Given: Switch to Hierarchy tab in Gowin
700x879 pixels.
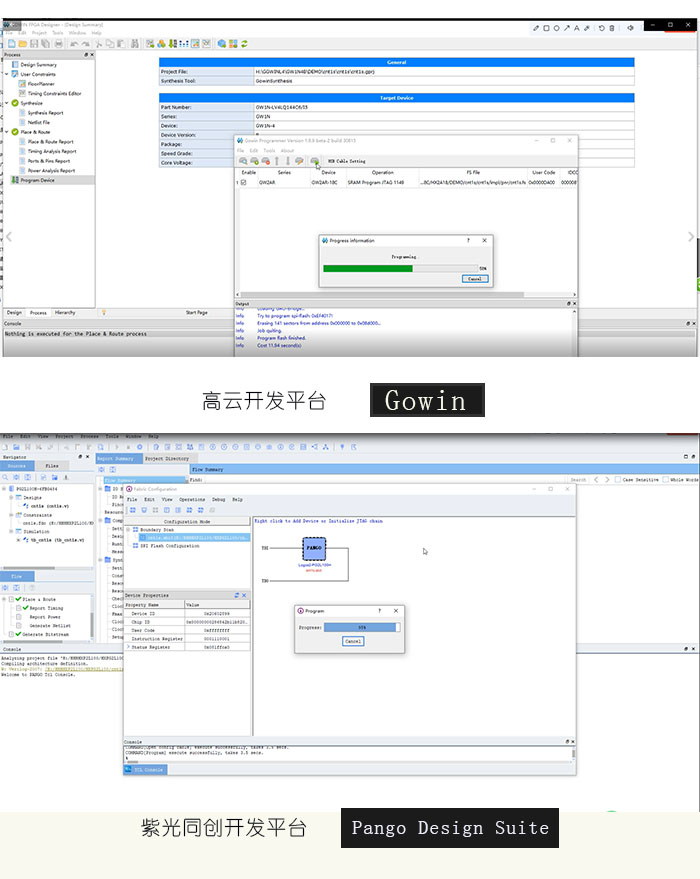Looking at the screenshot, I should pos(65,313).
